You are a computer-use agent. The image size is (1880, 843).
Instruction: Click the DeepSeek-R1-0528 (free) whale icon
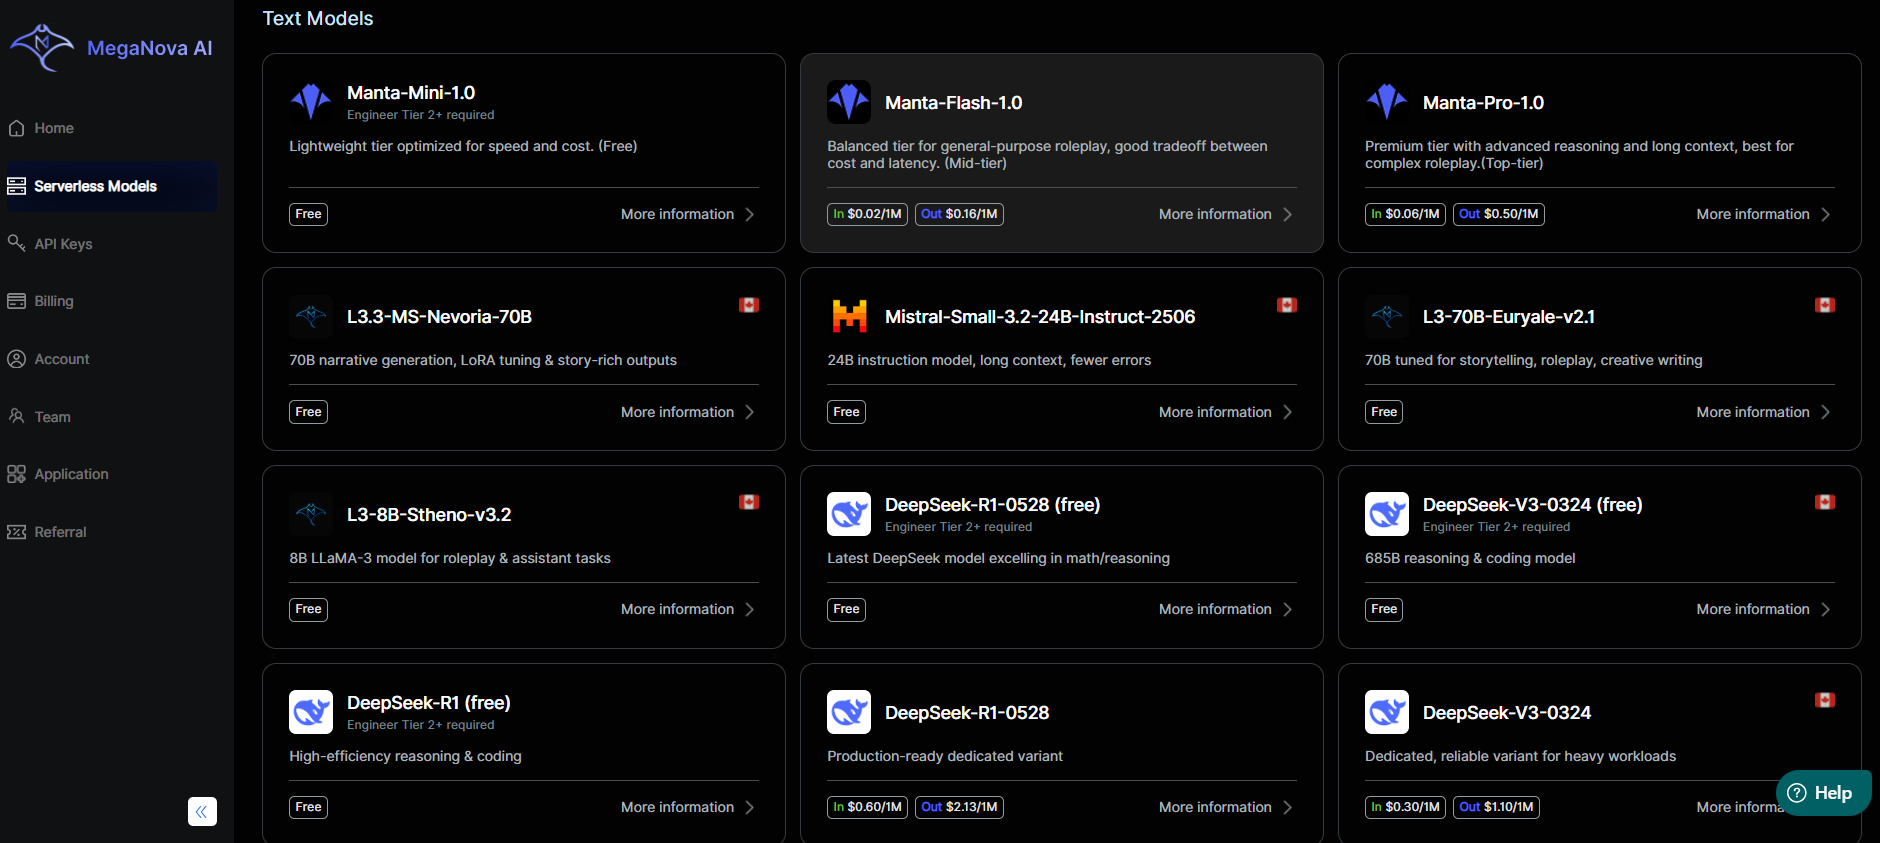(x=848, y=514)
